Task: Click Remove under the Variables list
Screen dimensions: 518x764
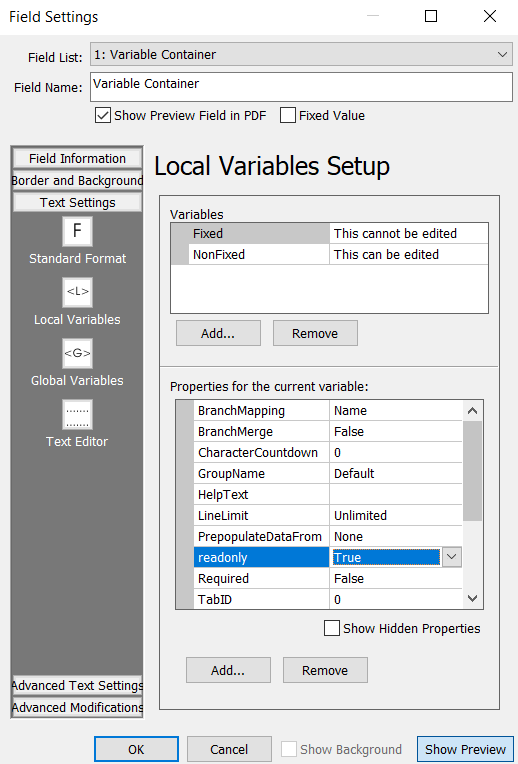Action: click(x=315, y=333)
